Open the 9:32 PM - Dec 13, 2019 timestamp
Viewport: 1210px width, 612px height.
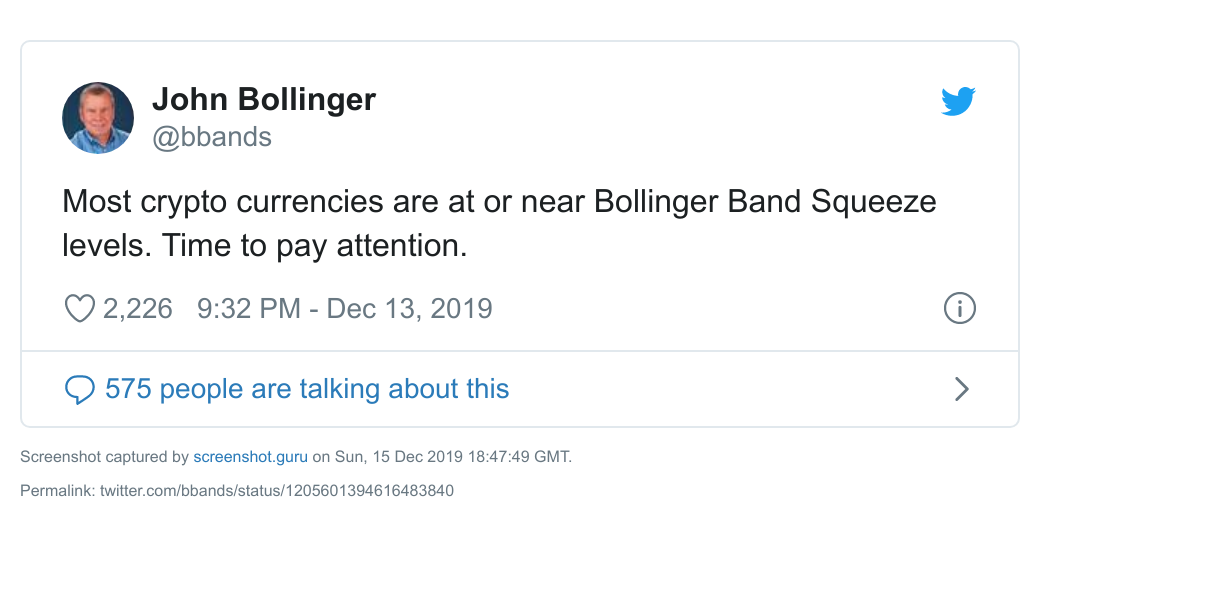point(345,308)
